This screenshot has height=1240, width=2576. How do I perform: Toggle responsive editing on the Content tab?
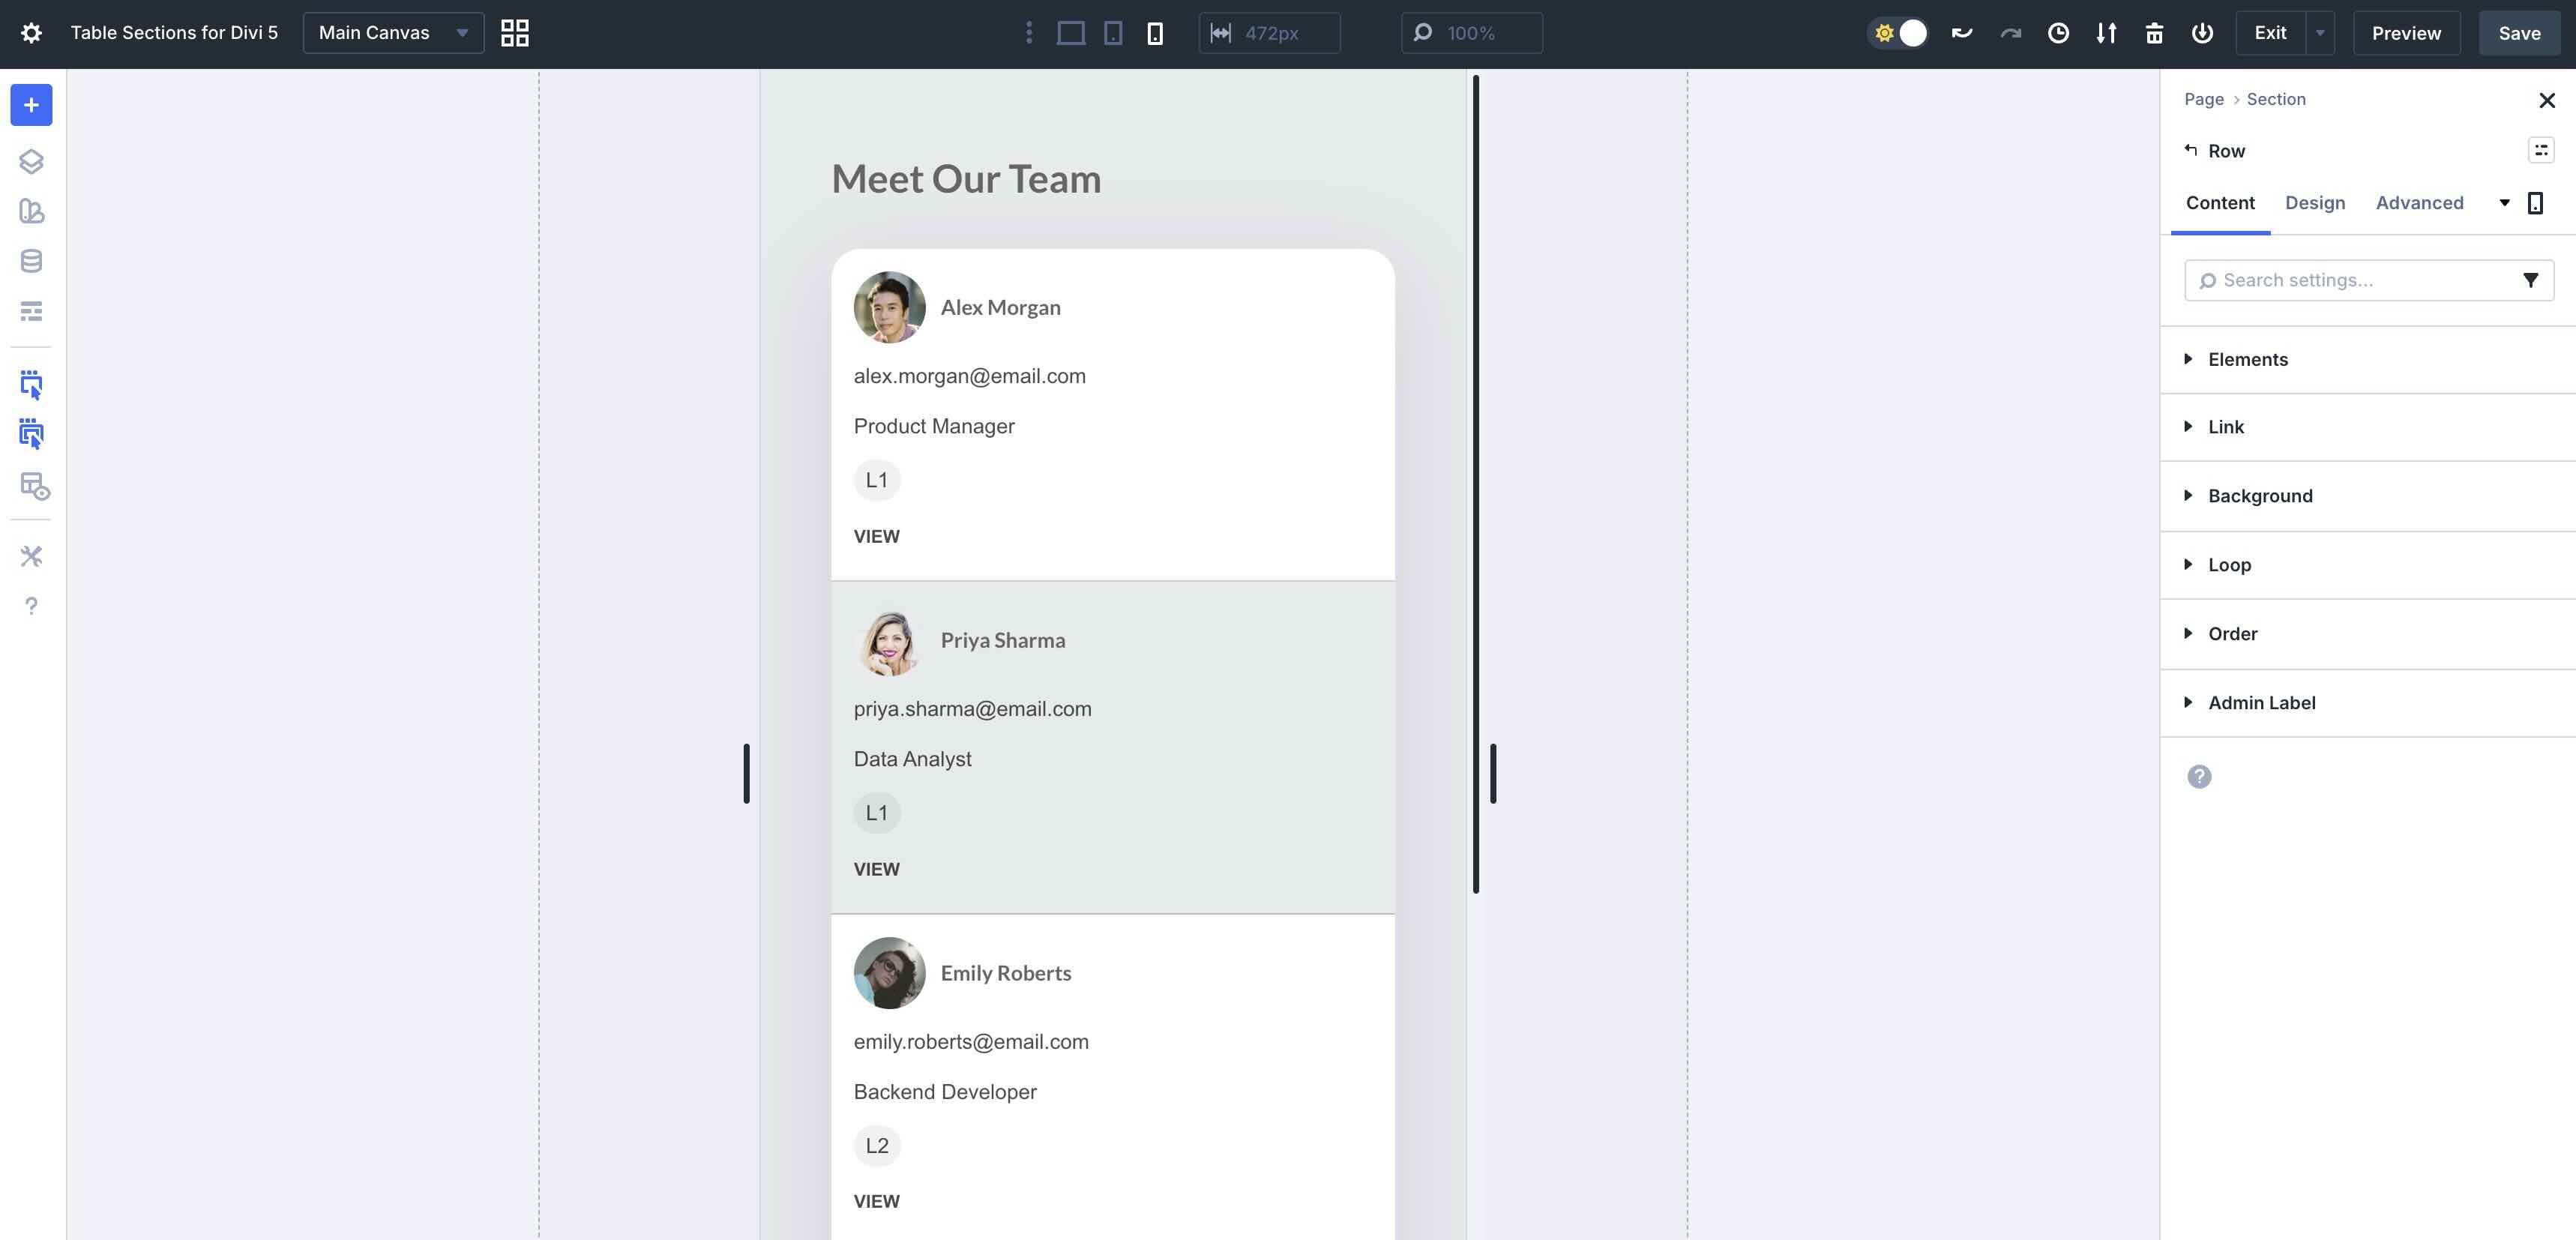click(x=2536, y=202)
